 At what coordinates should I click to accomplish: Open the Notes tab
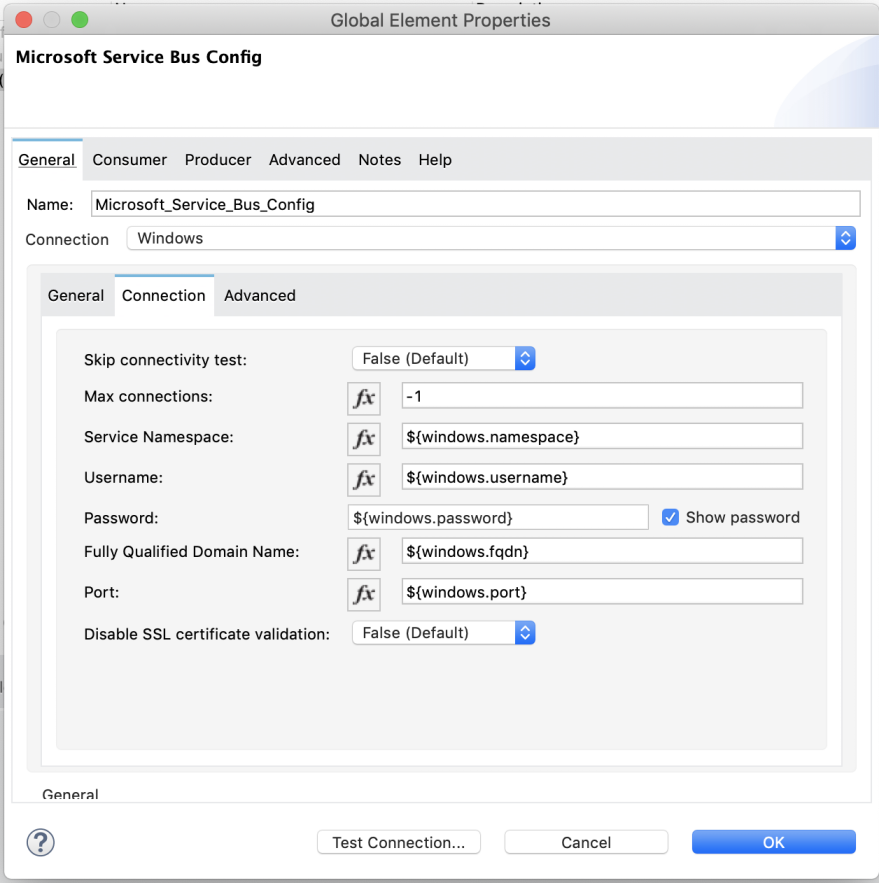click(379, 159)
